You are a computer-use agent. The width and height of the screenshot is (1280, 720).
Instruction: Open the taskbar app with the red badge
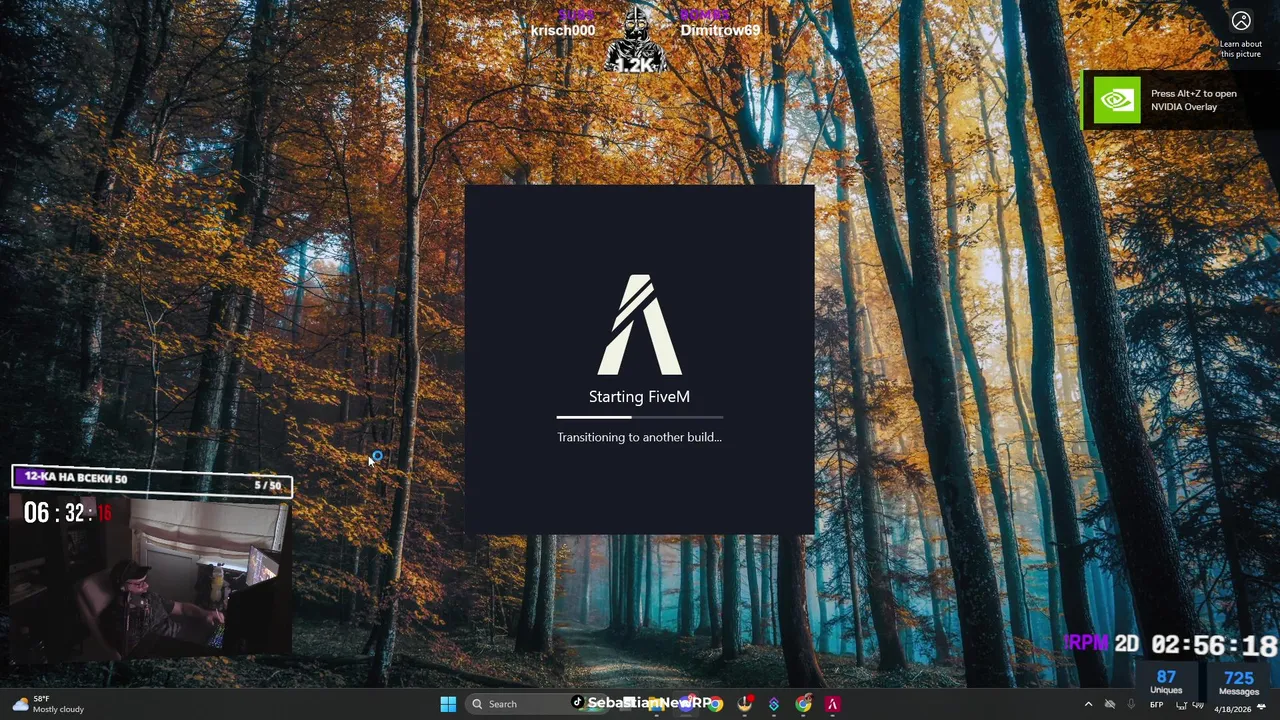(x=745, y=704)
